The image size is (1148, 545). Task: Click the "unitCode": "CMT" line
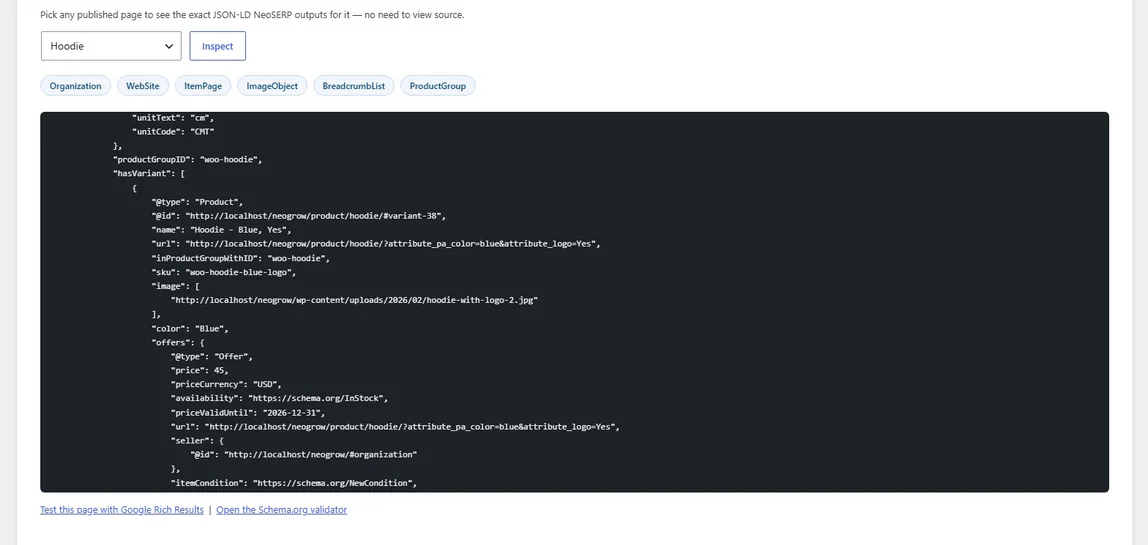174,132
